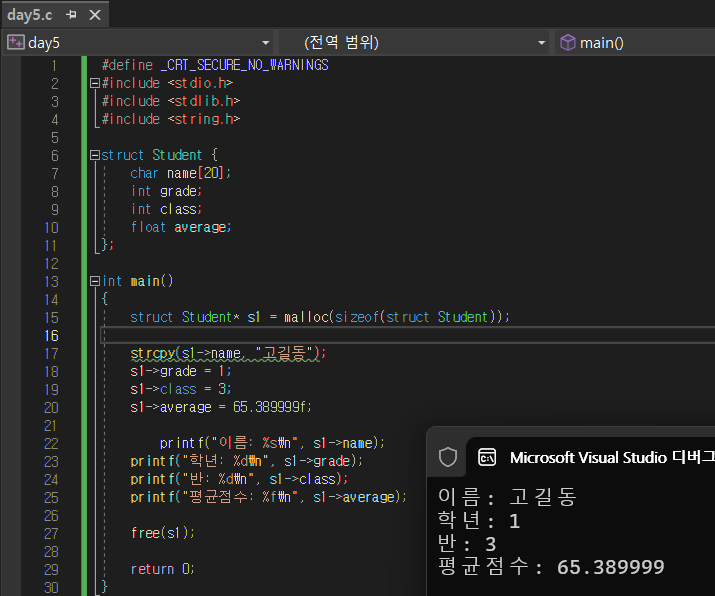The image size is (715, 596).
Task: Click the <stdlib.h> include text
Action: tap(204, 101)
